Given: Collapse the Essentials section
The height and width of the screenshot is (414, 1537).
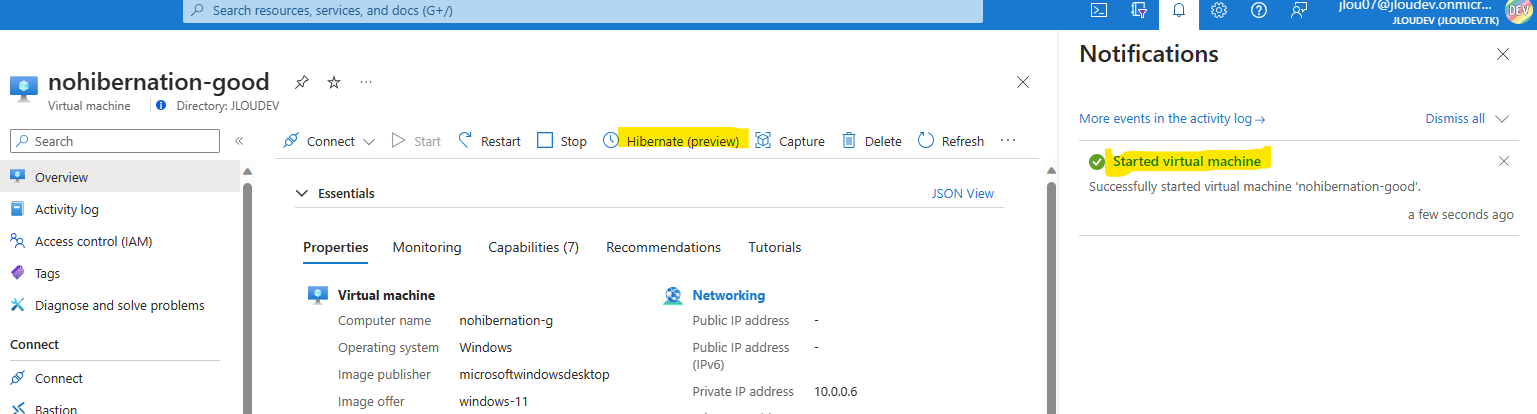Looking at the screenshot, I should pyautogui.click(x=302, y=193).
